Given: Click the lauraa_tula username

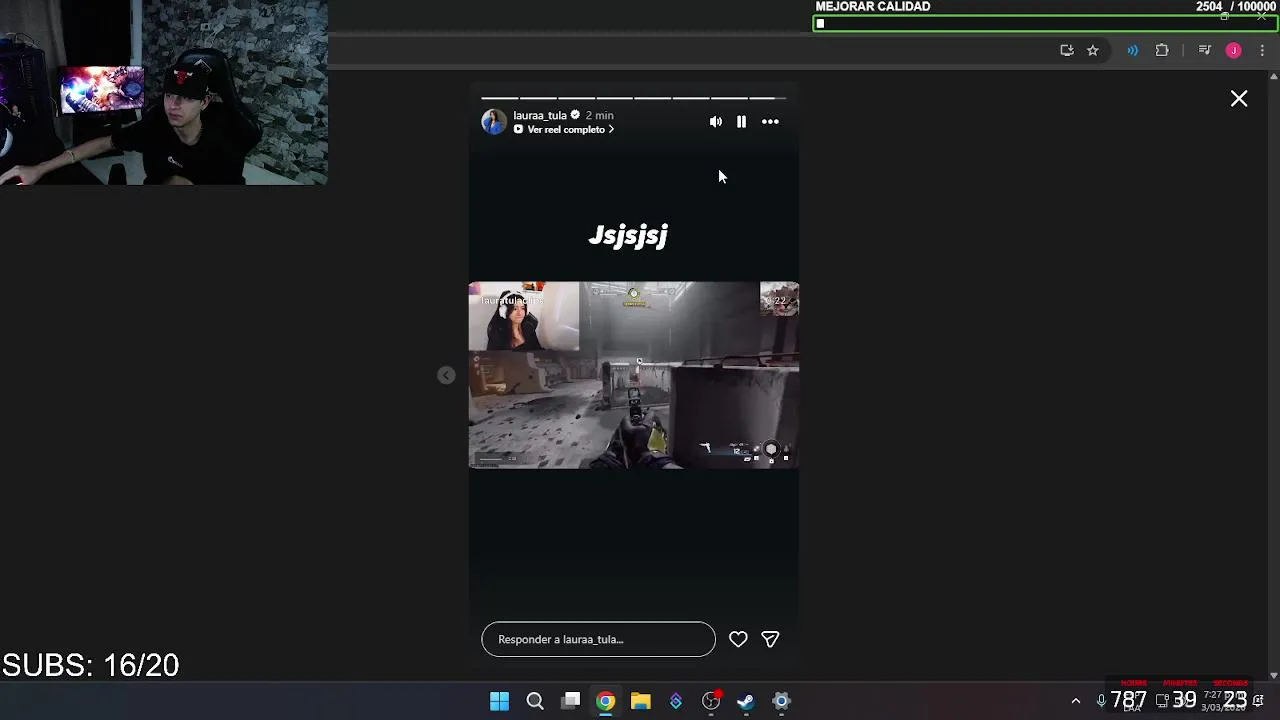Looking at the screenshot, I should [x=540, y=115].
